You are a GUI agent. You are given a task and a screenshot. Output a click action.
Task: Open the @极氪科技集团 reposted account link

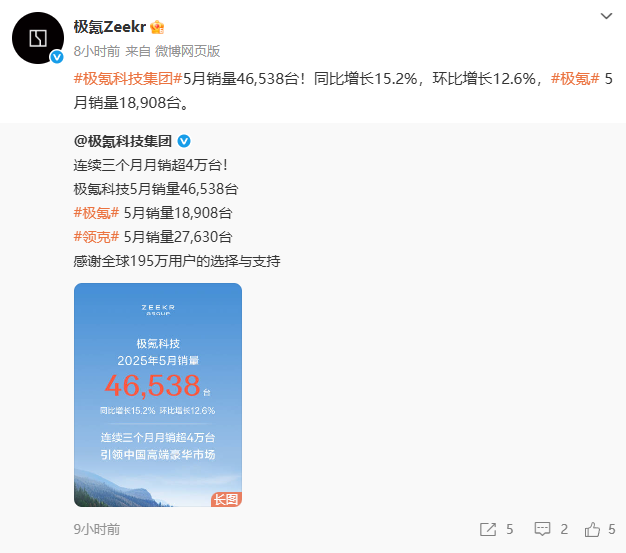coord(123,141)
